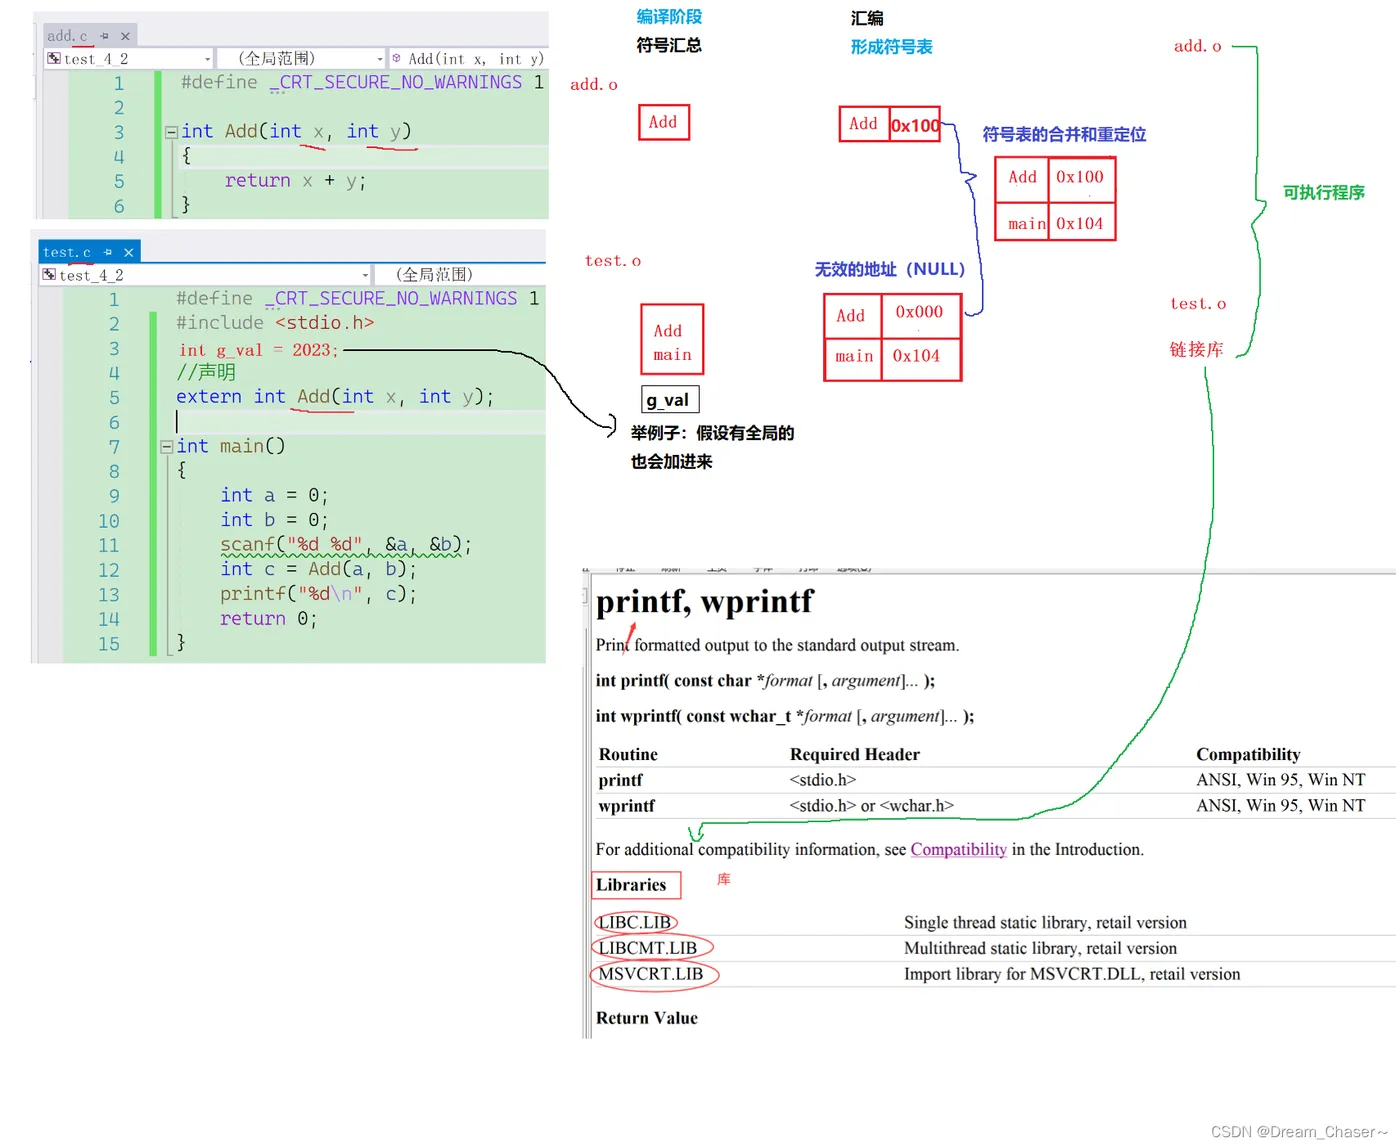Switch to the test.c tab
Viewport: 1400px width, 1147px height.
pos(67,252)
